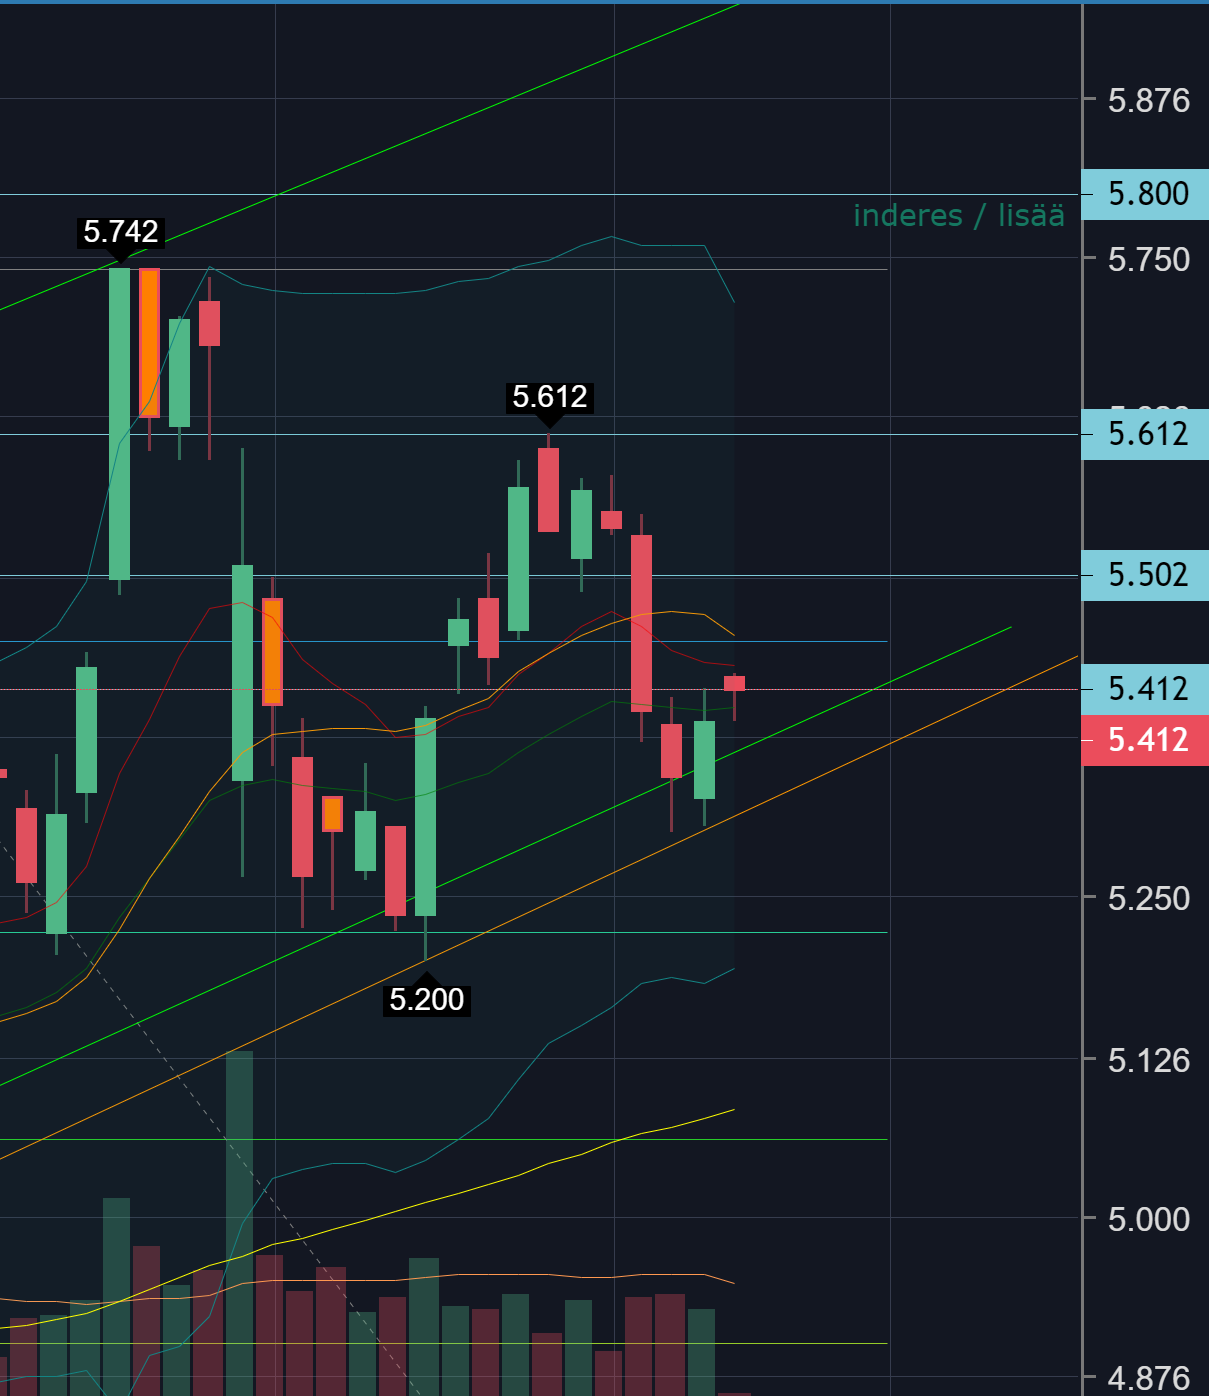Screen dimensions: 1209x1396
Task: Select the large orange candle beside the 5.742 high
Action: coord(149,342)
